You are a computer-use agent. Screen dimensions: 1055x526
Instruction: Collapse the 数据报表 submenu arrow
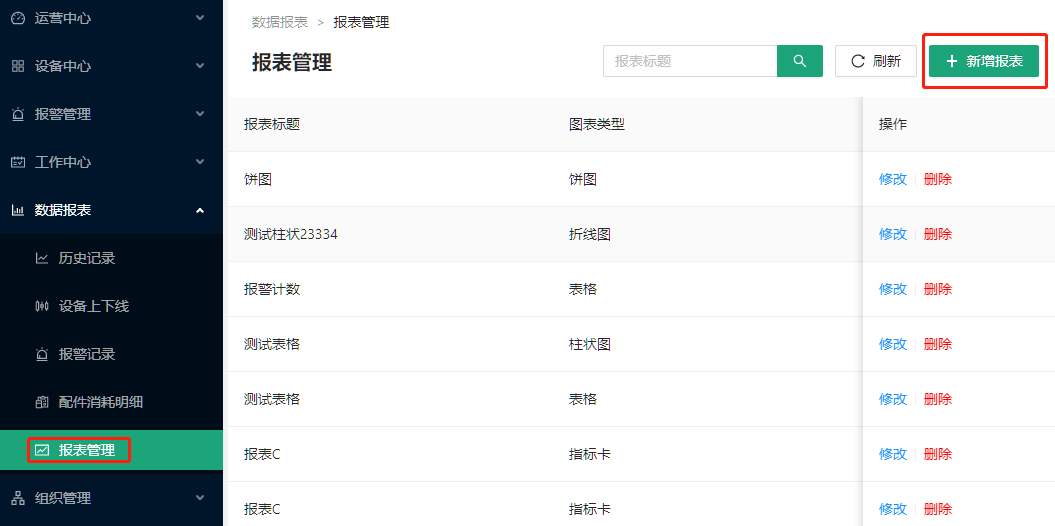point(200,210)
